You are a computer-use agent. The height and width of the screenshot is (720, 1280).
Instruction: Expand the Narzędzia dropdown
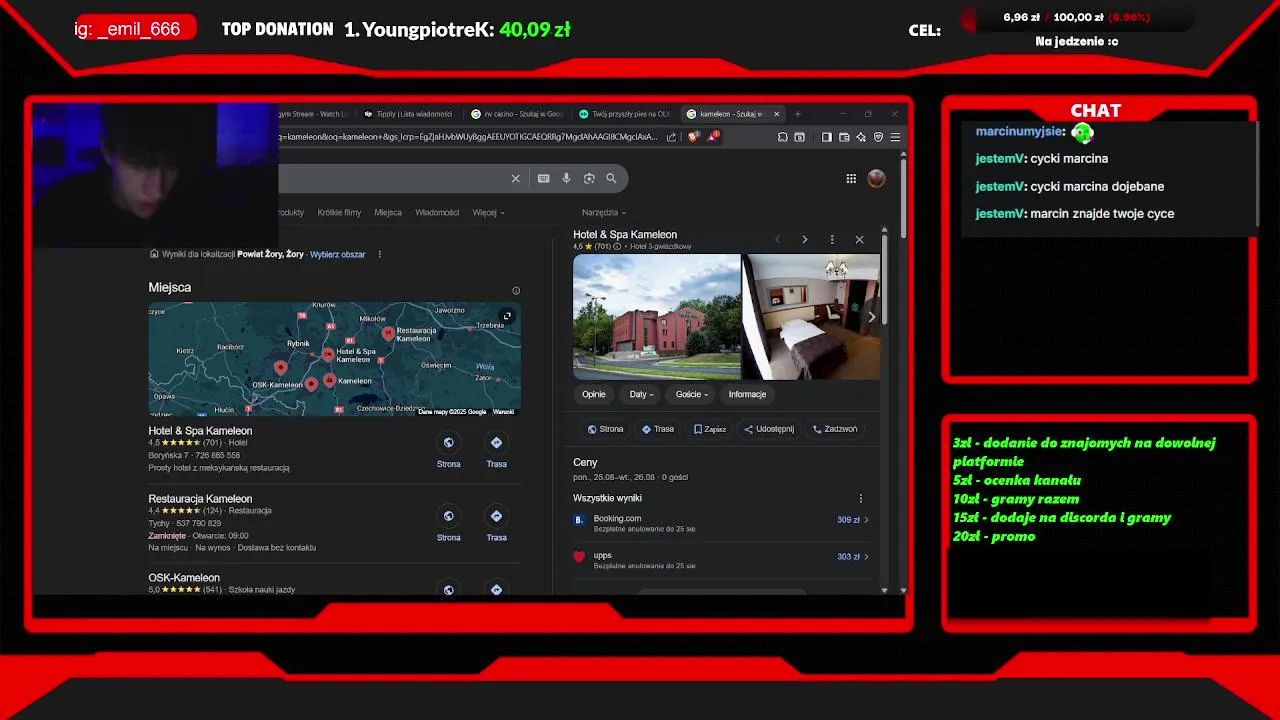tap(604, 213)
